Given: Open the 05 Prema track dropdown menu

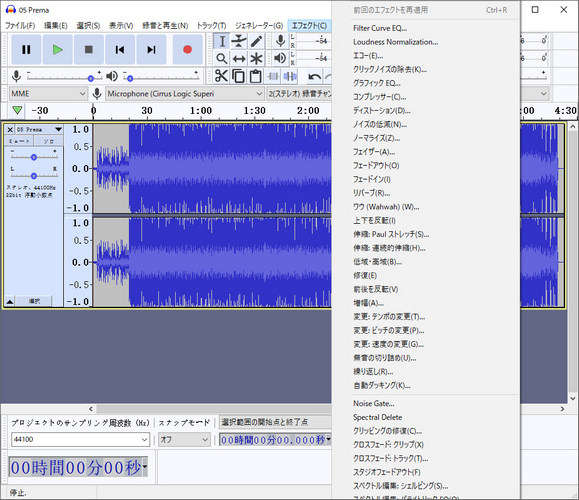Looking at the screenshot, I should (58, 129).
